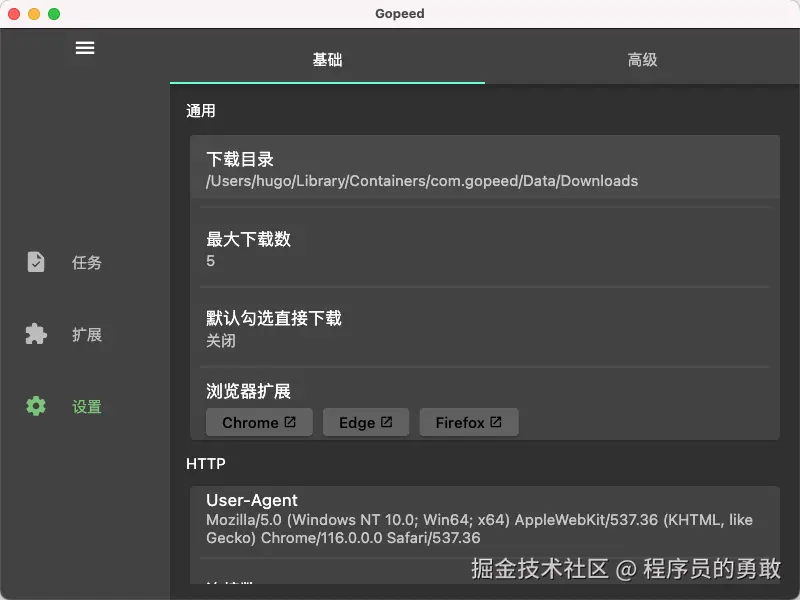The height and width of the screenshot is (600, 800).
Task: Click the 设置 (Settings) gear icon
Action: tap(37, 406)
